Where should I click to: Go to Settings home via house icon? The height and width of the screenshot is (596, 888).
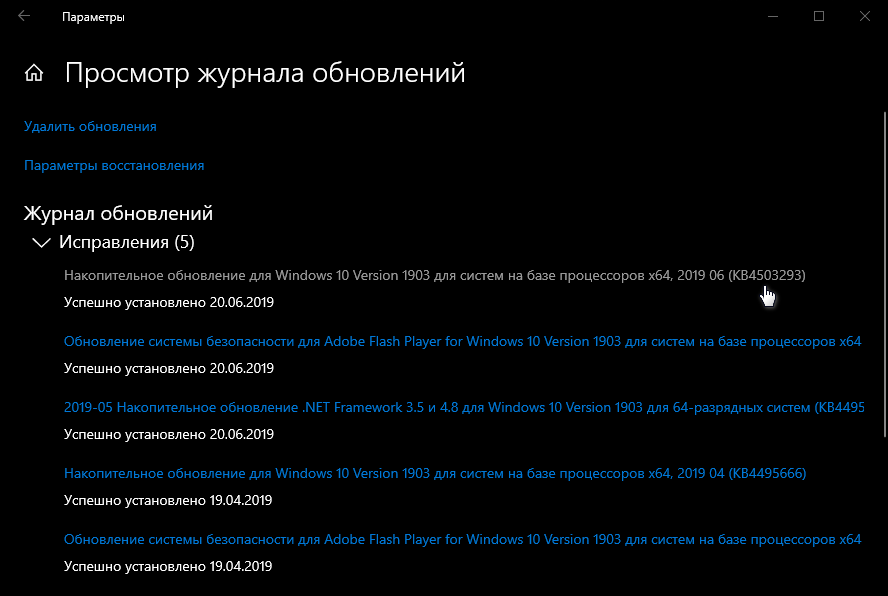(x=34, y=73)
